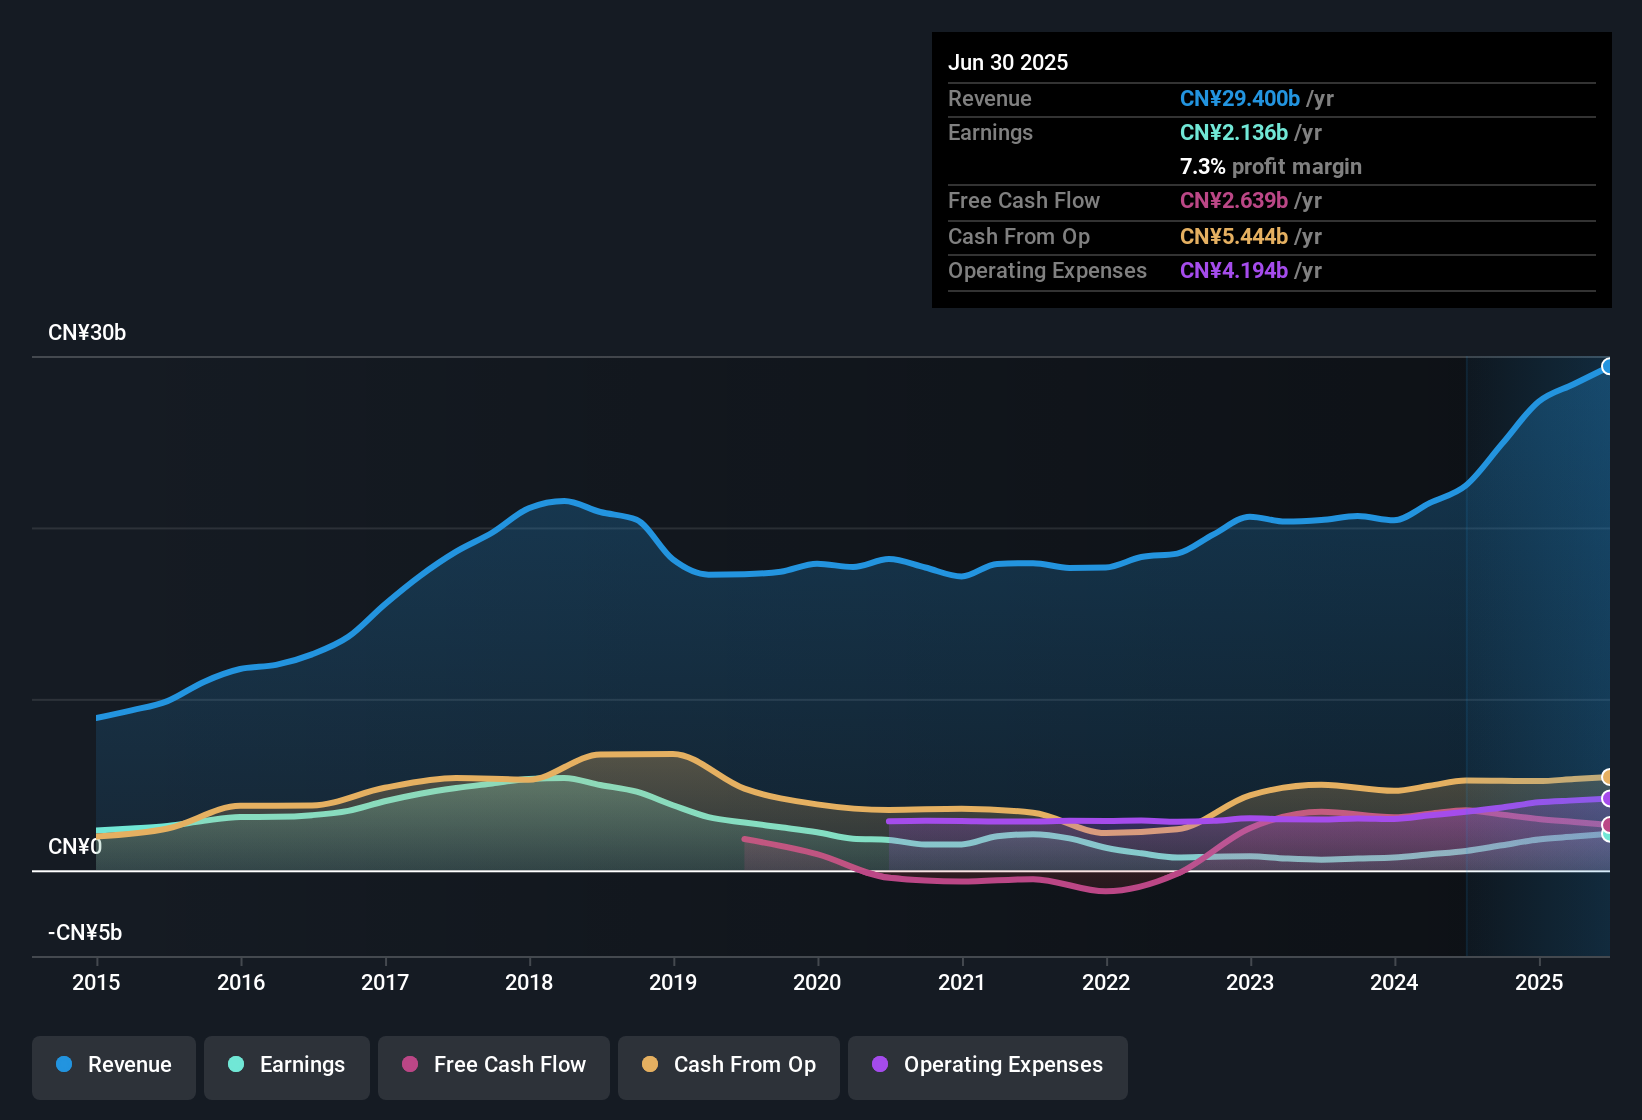The height and width of the screenshot is (1120, 1642).
Task: Click the CN¥30b axis label
Action: [87, 333]
